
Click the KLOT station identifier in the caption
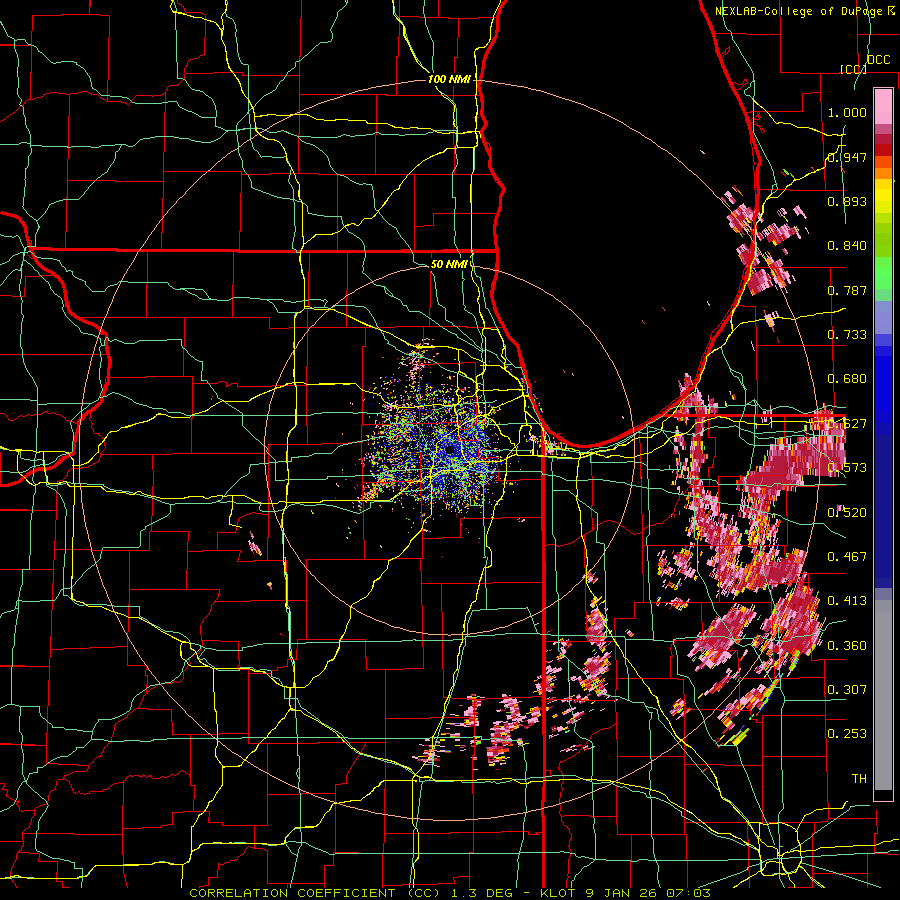(557, 893)
